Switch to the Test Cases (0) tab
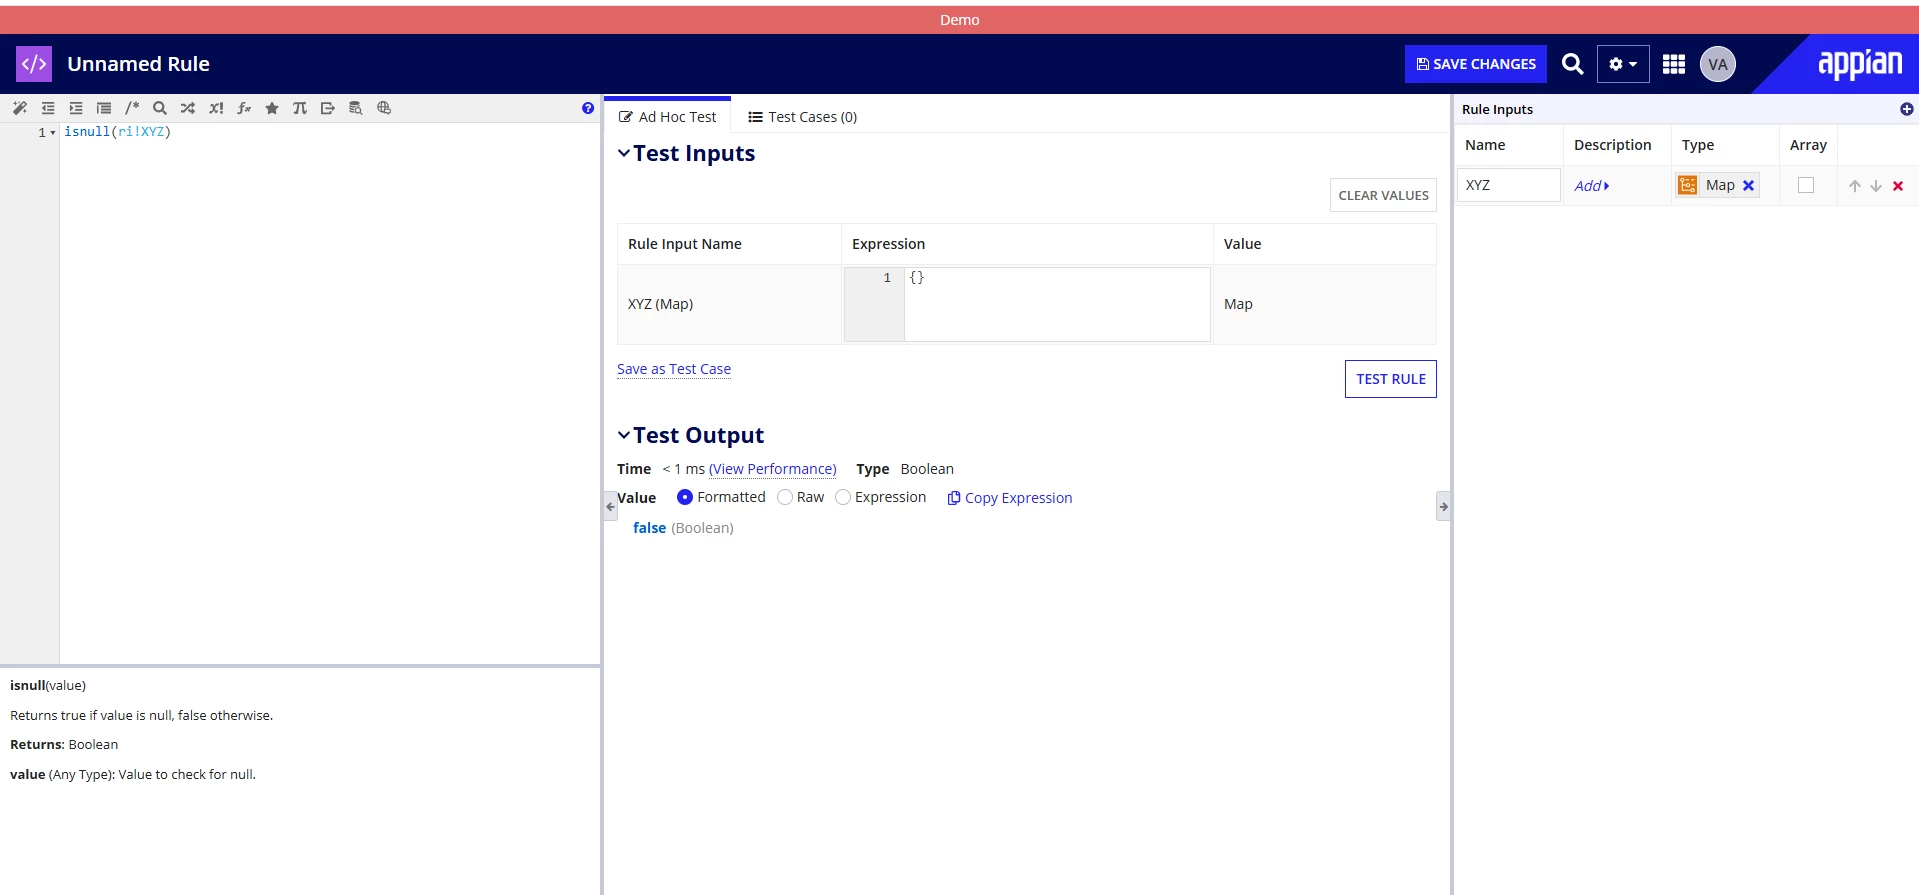 803,117
